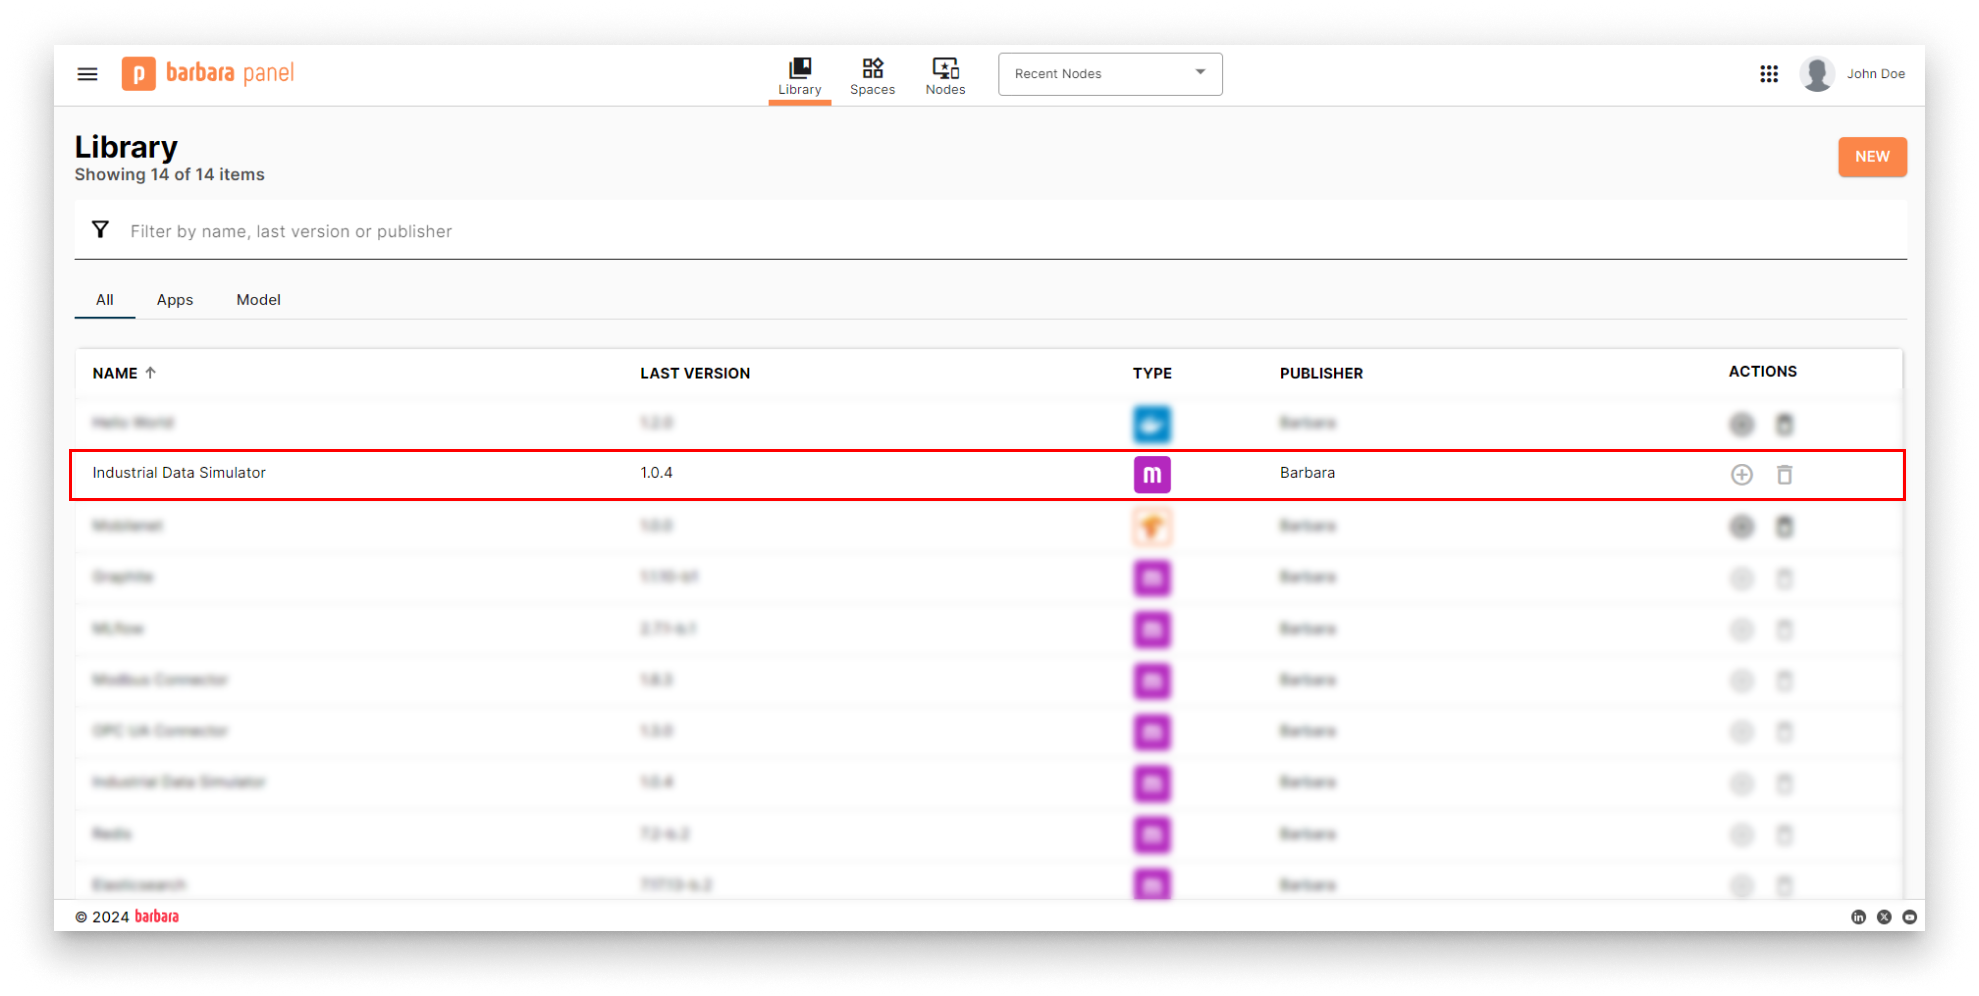Click the filter funnel icon

[x=100, y=230]
